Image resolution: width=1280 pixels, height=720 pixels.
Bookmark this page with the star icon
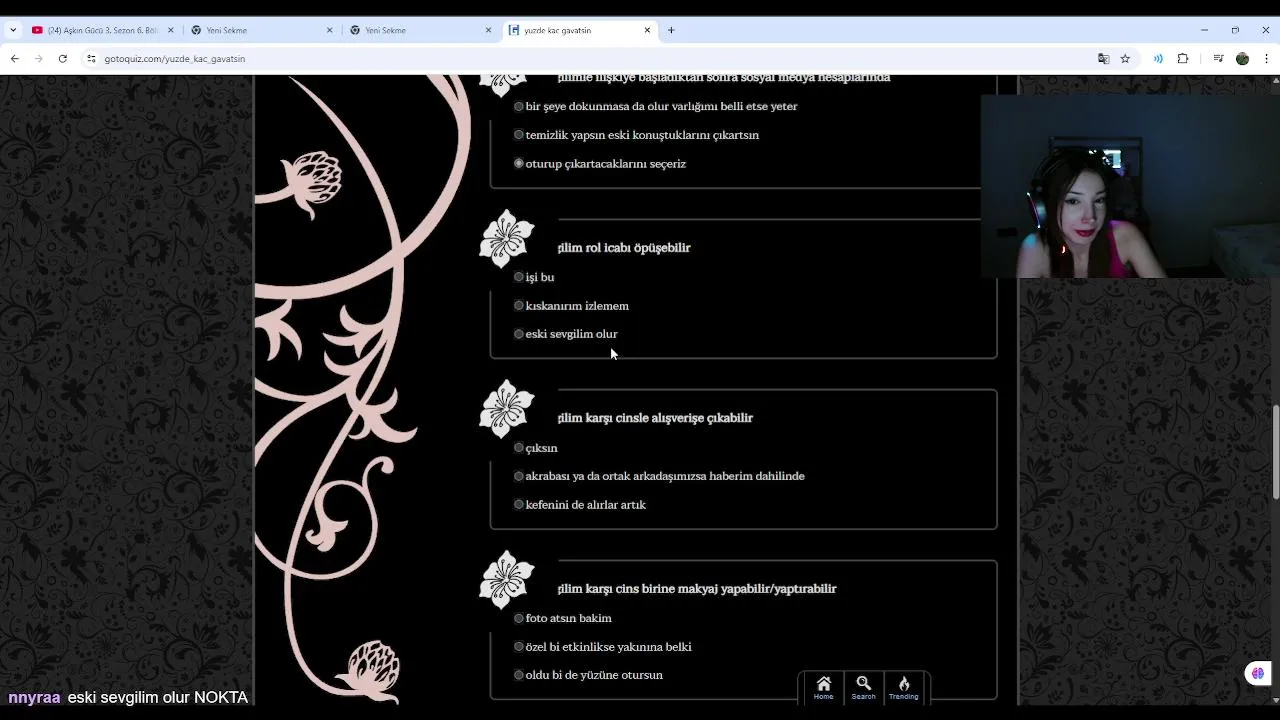[1125, 59]
